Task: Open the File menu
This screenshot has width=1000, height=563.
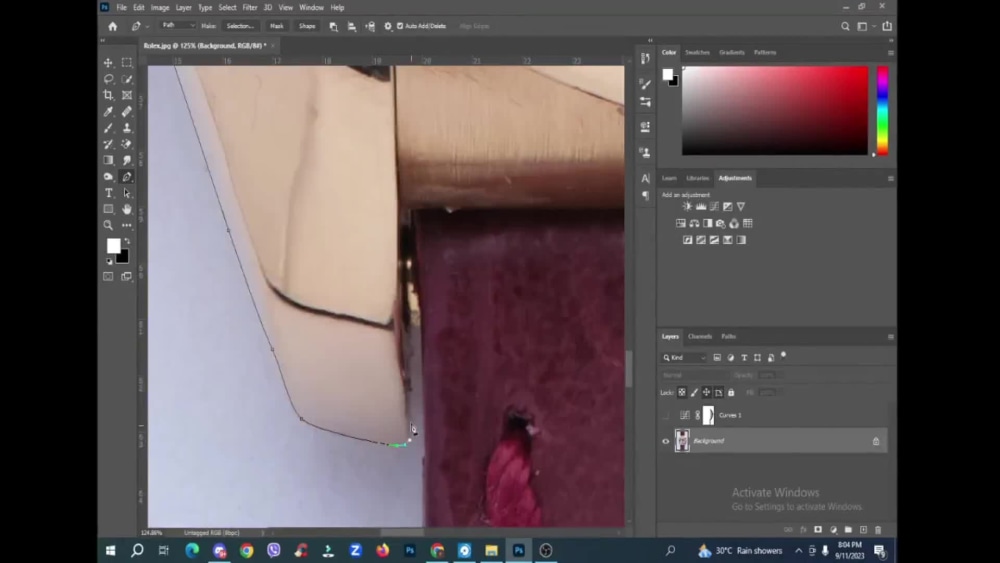Action: pyautogui.click(x=121, y=8)
